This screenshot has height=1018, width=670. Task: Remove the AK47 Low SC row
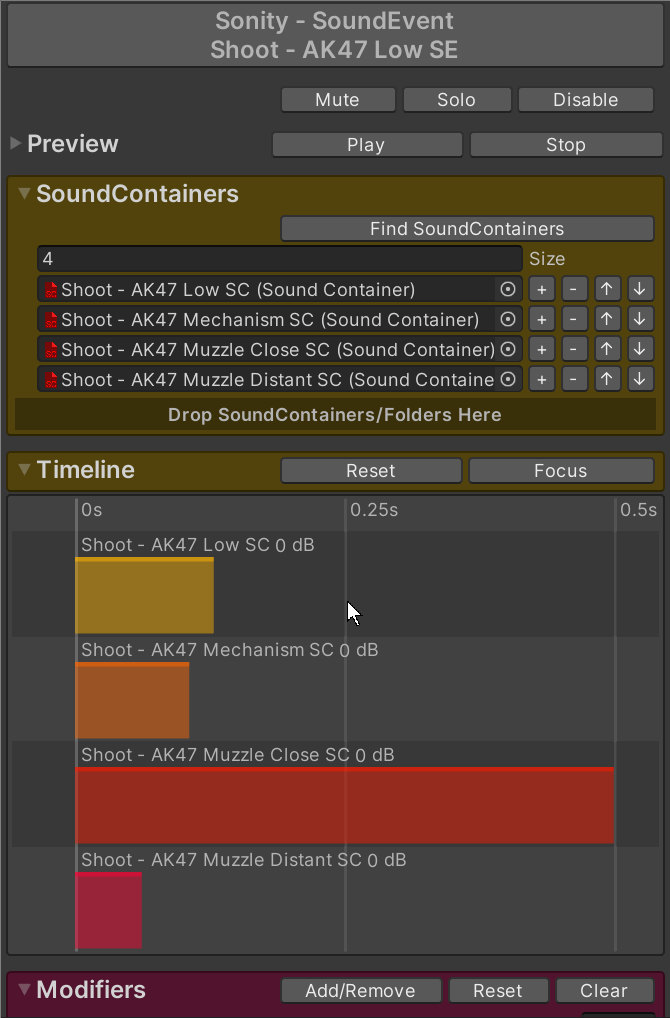(575, 289)
